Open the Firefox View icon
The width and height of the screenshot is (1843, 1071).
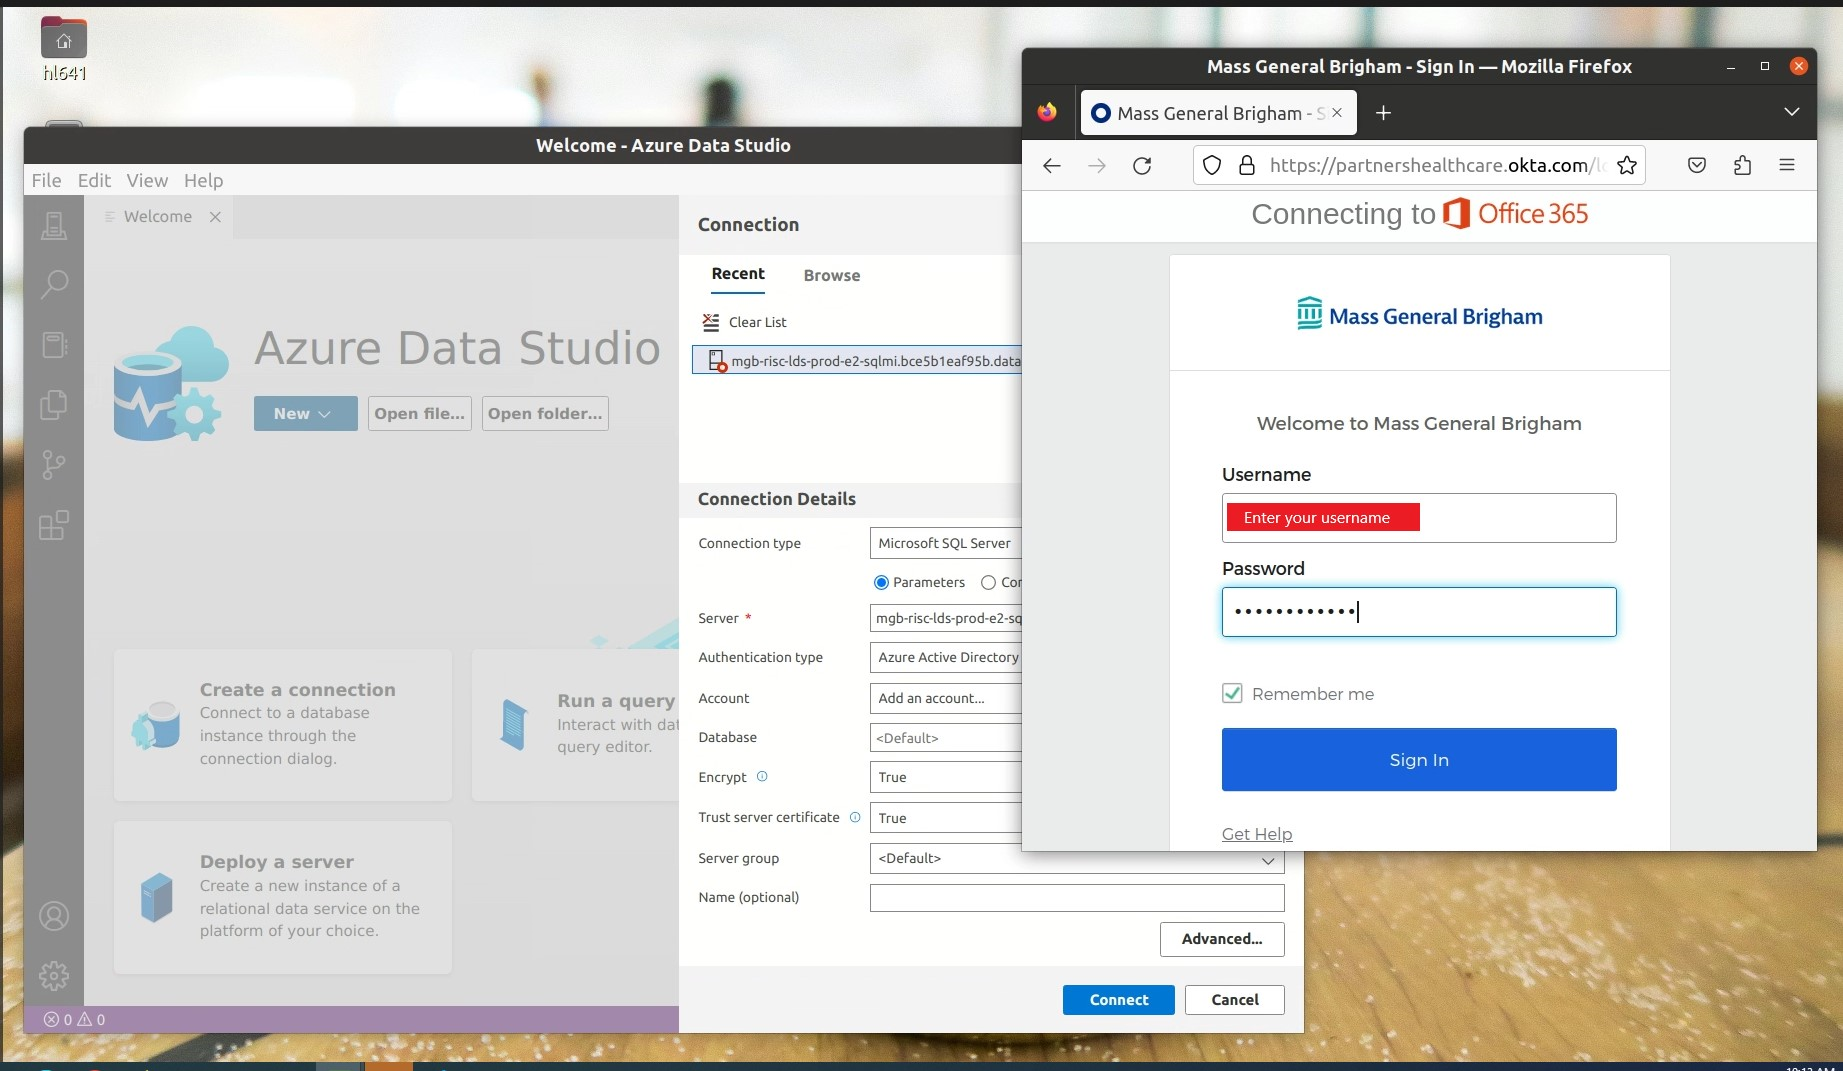point(1047,112)
